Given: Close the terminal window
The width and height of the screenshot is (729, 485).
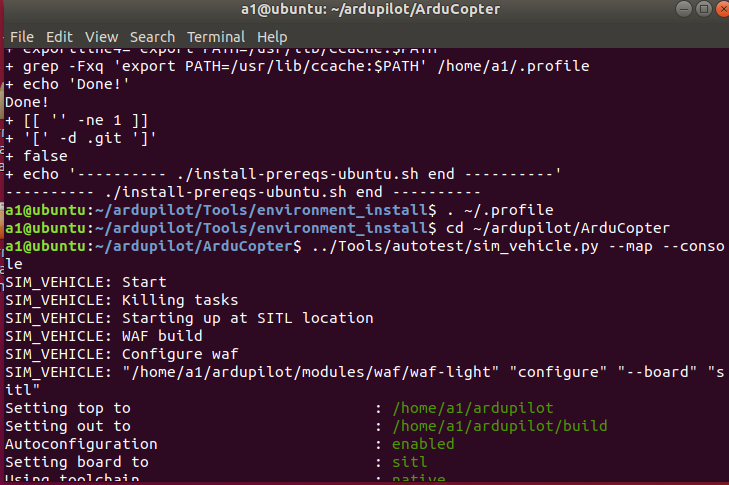Looking at the screenshot, I should click(723, 9).
